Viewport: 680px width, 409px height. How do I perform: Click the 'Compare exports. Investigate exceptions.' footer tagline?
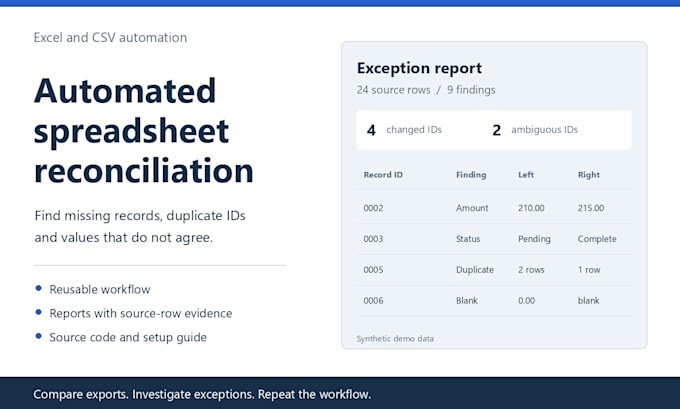(144, 394)
